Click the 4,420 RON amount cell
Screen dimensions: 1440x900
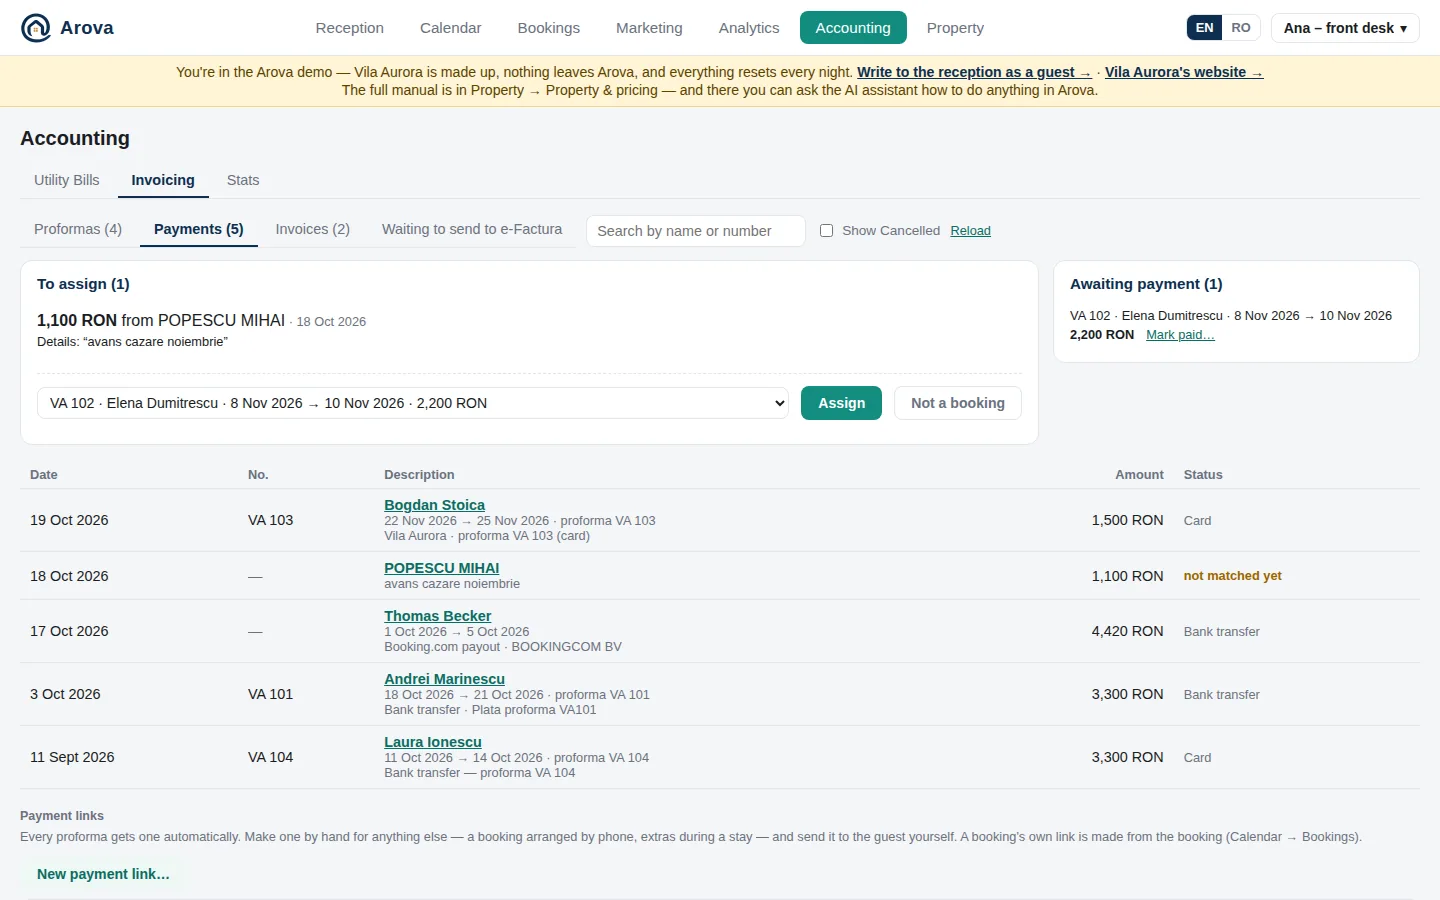click(1127, 631)
